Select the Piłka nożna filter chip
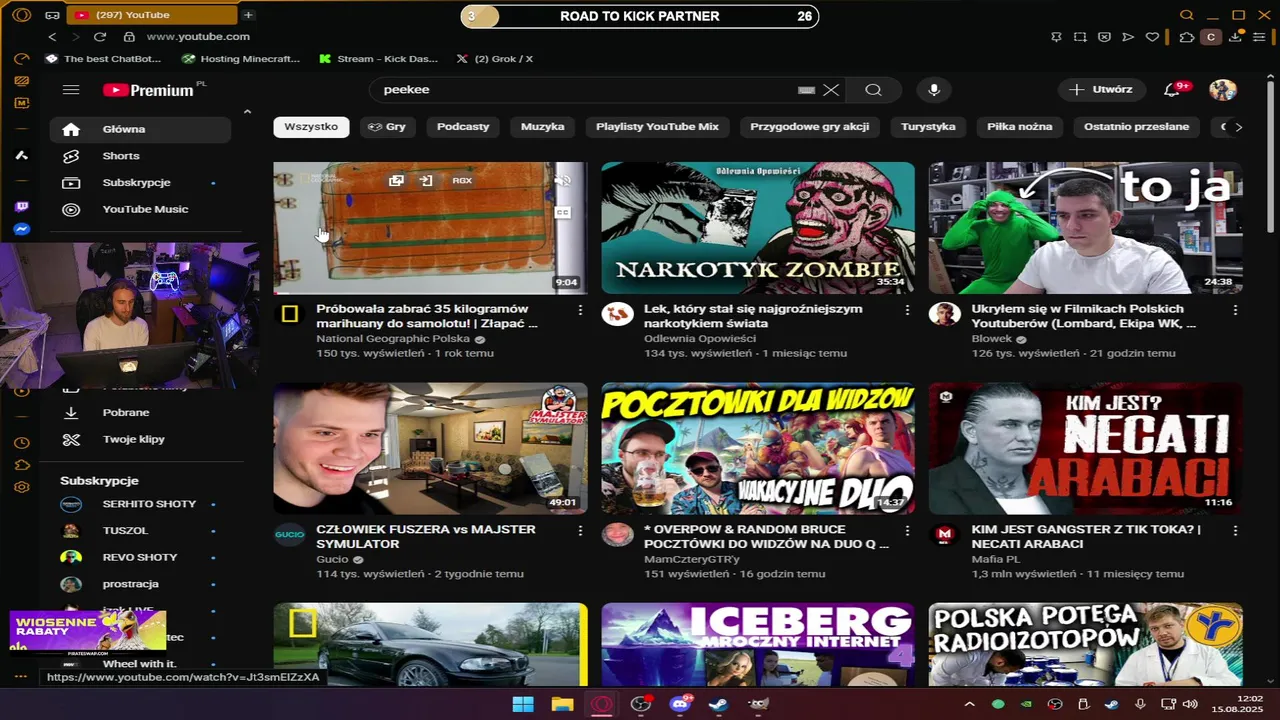The width and height of the screenshot is (1280, 720). coord(1019,127)
